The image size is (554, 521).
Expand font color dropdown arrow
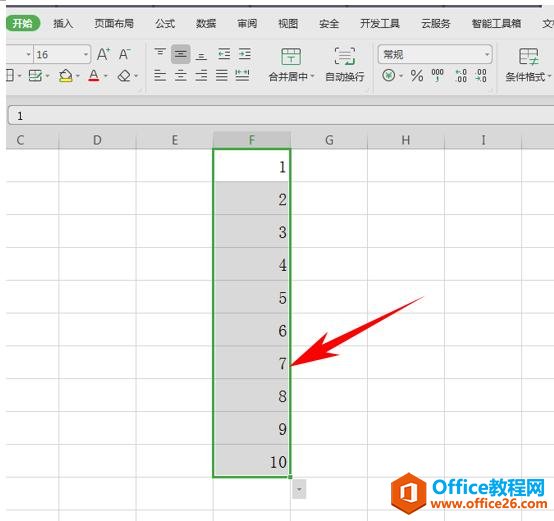[106, 76]
